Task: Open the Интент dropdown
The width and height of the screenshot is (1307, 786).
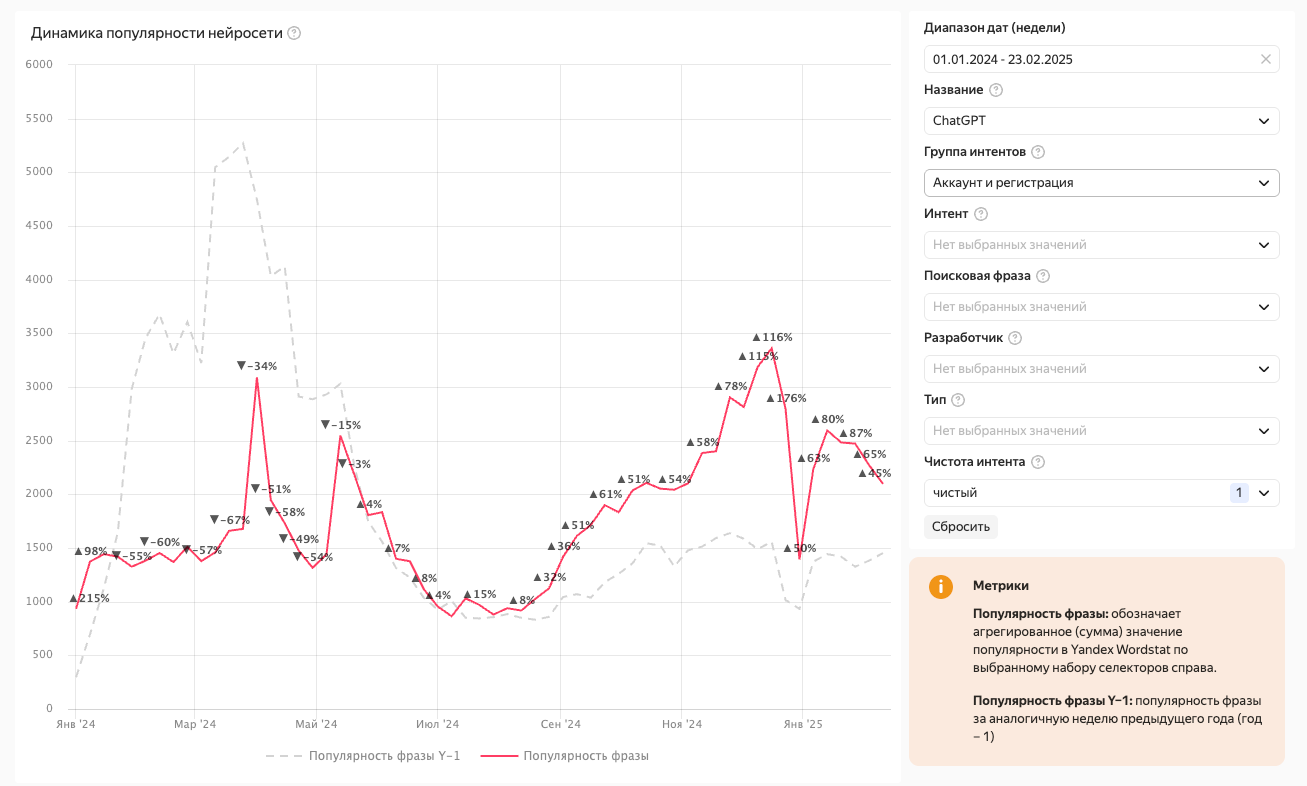Action: (1101, 245)
